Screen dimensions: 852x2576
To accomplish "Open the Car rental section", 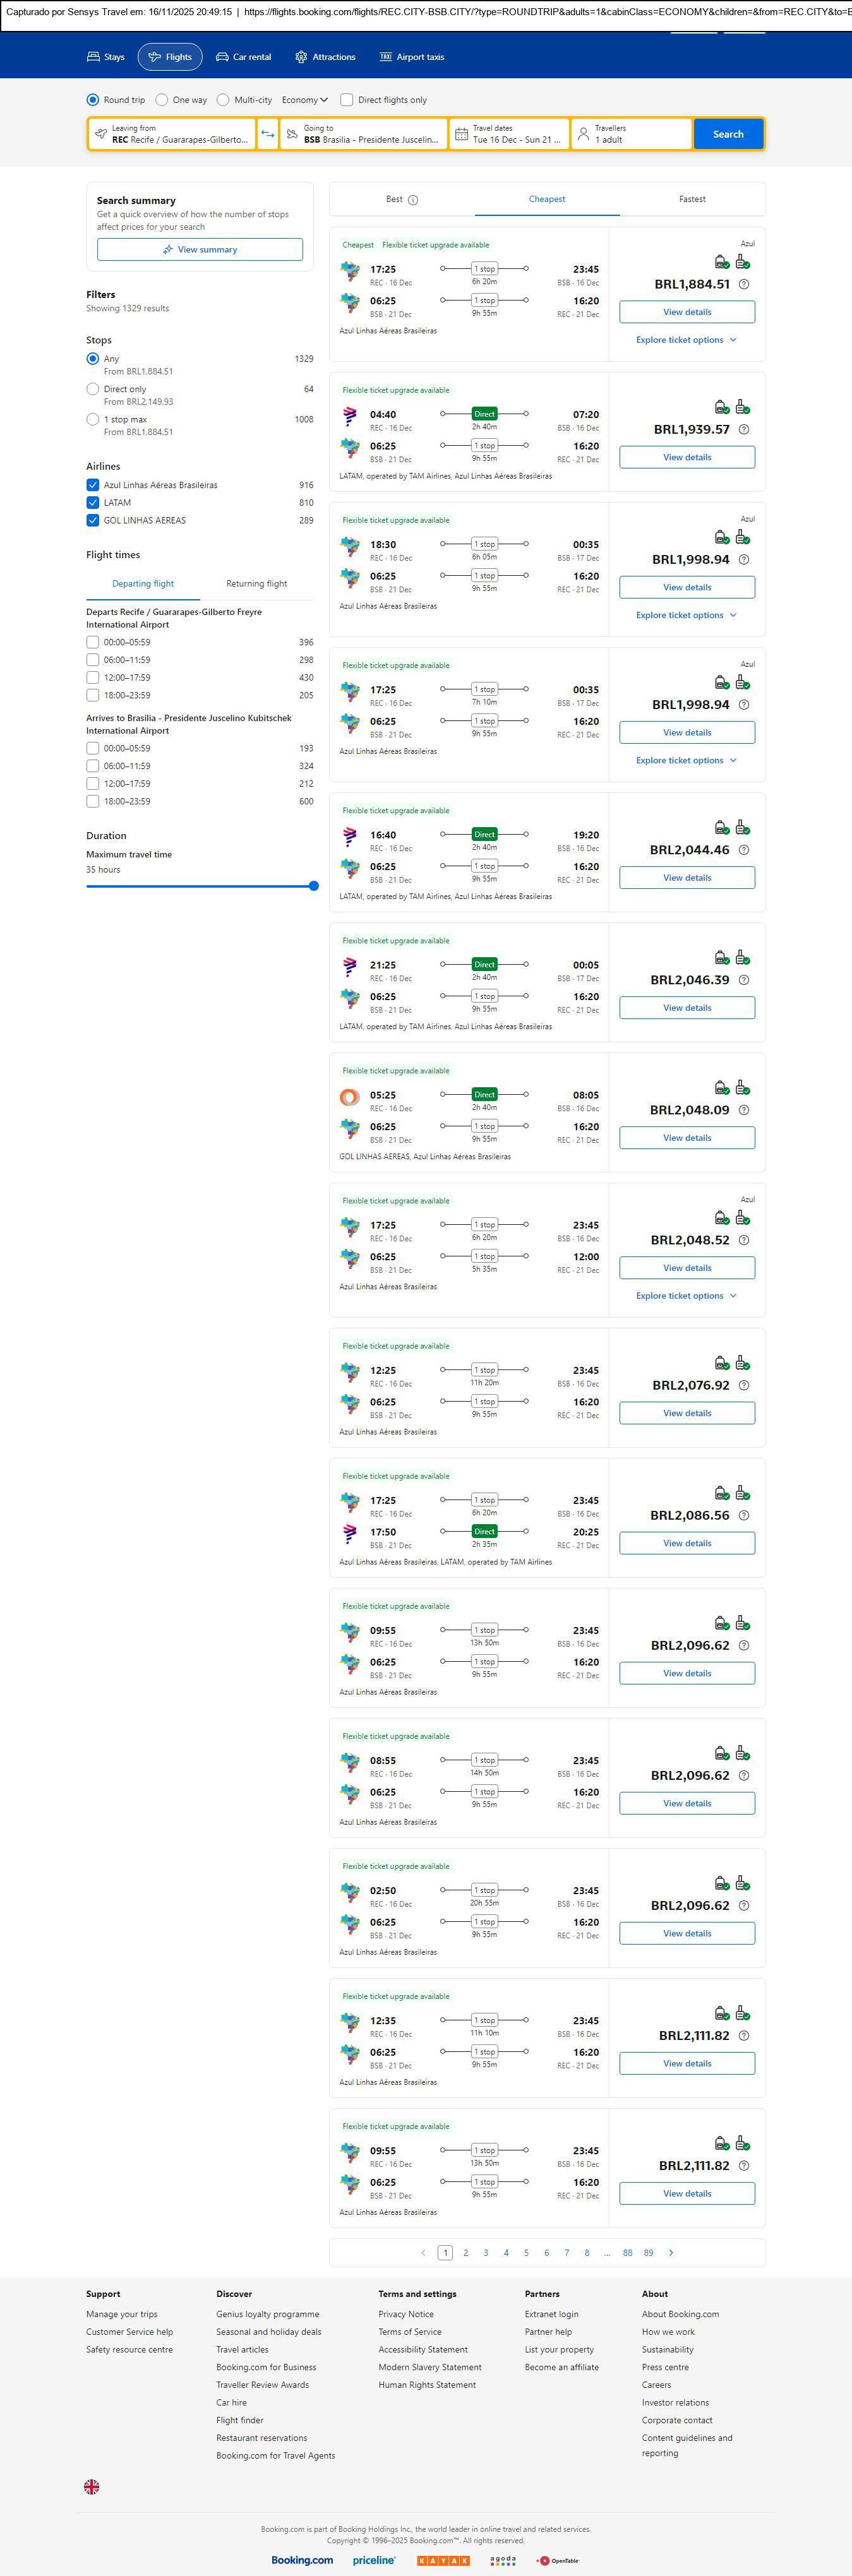I will (243, 57).
